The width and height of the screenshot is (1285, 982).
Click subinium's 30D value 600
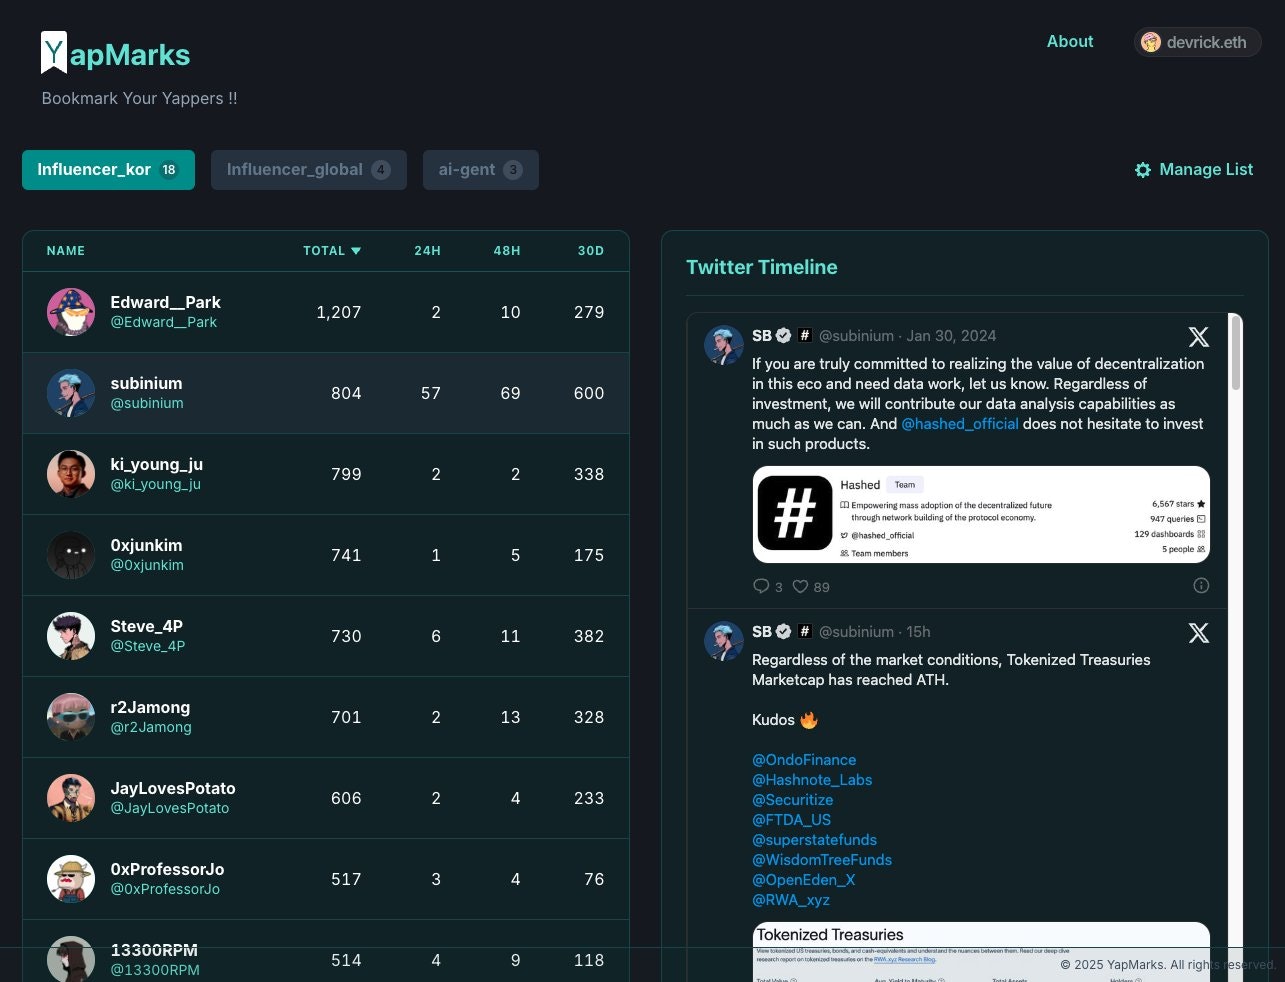(589, 393)
